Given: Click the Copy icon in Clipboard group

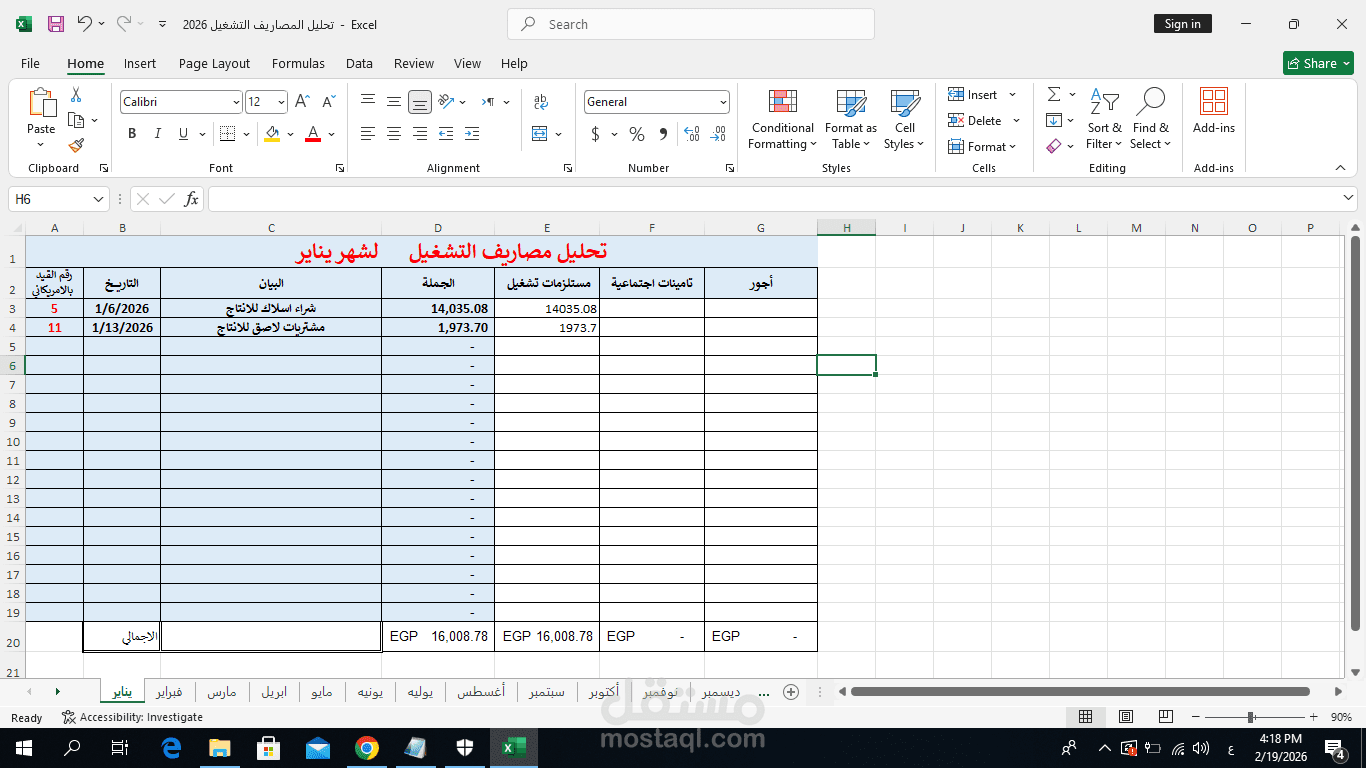Looking at the screenshot, I should [76, 120].
